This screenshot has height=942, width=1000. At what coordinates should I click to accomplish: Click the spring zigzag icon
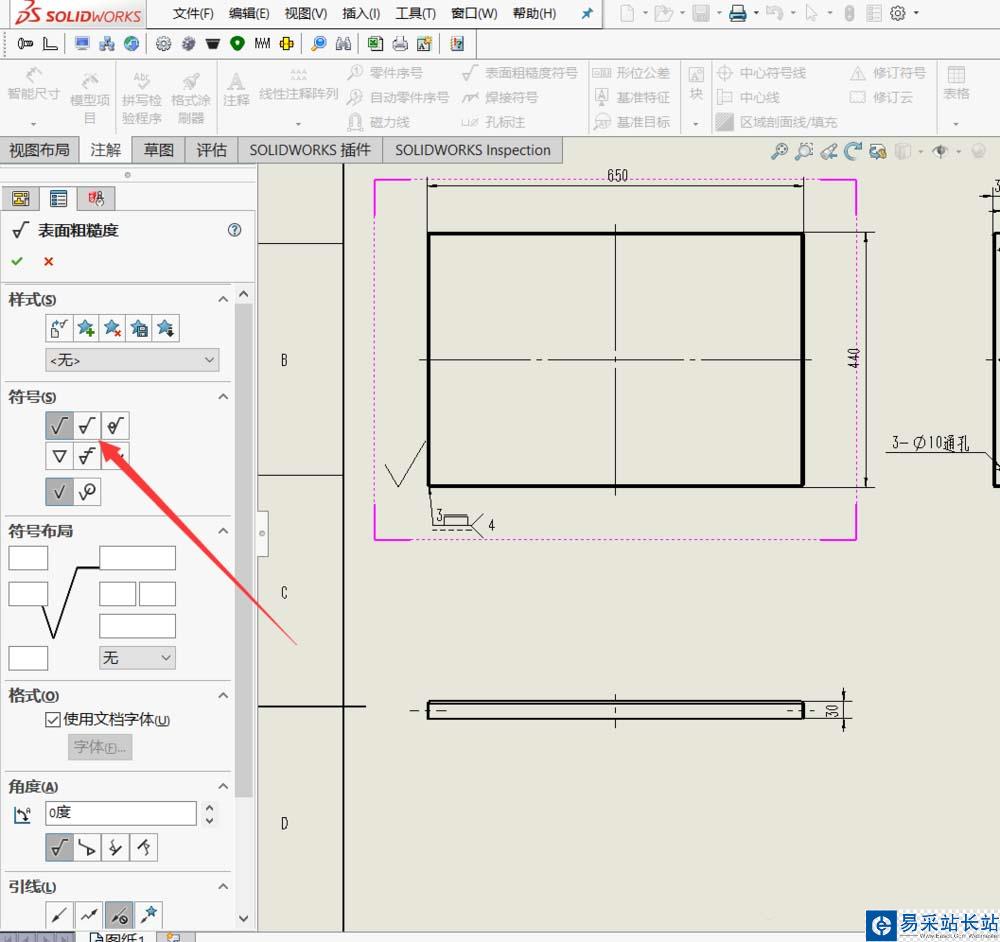tap(262, 43)
